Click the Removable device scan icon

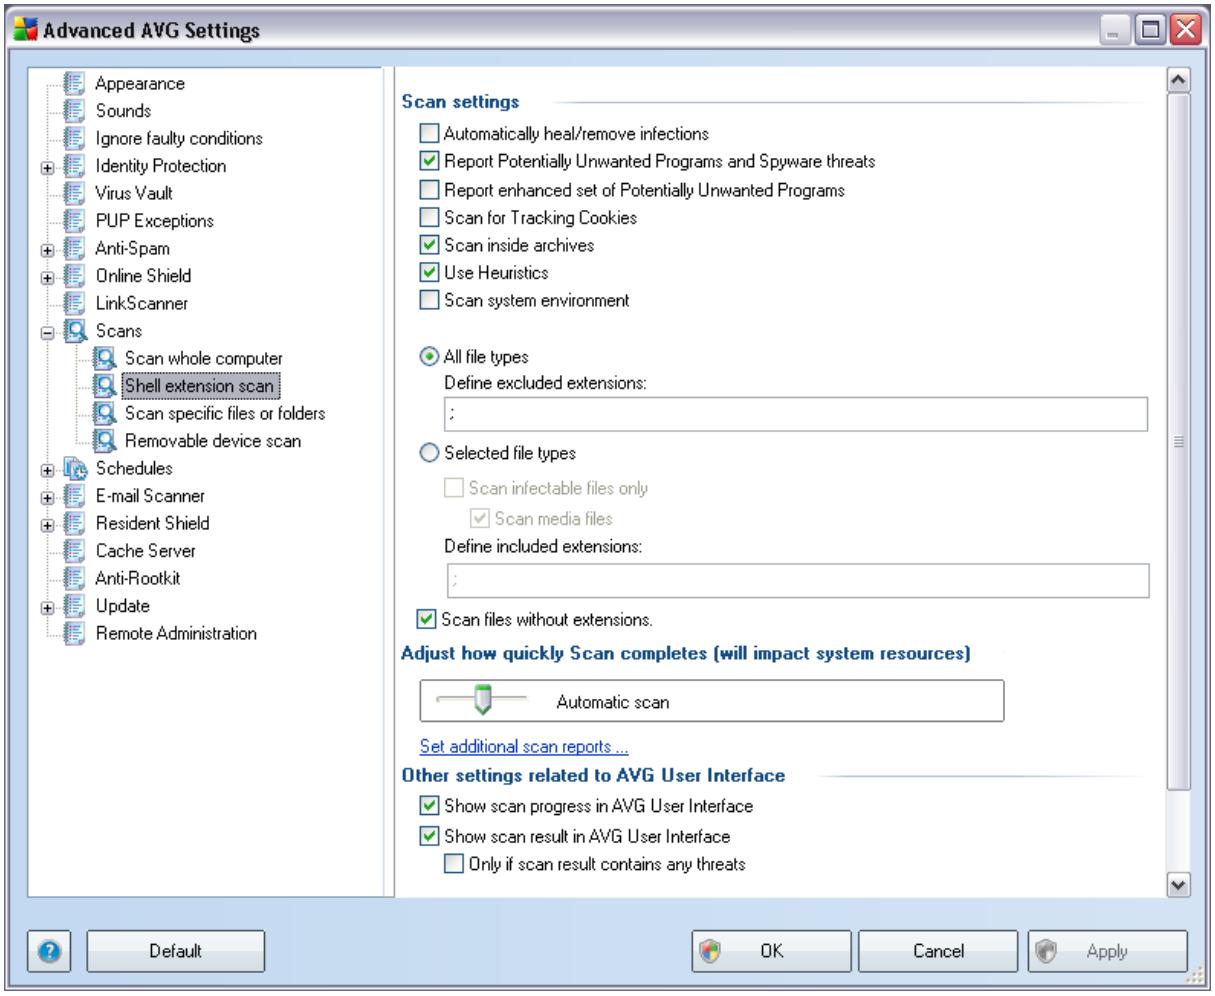tap(104, 441)
